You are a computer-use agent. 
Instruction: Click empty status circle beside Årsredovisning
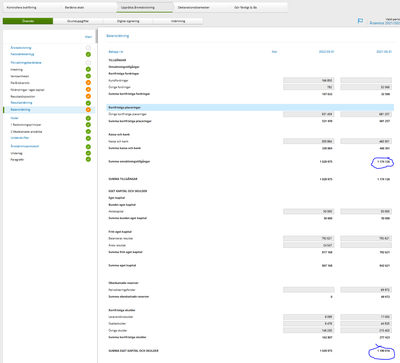point(88,48)
